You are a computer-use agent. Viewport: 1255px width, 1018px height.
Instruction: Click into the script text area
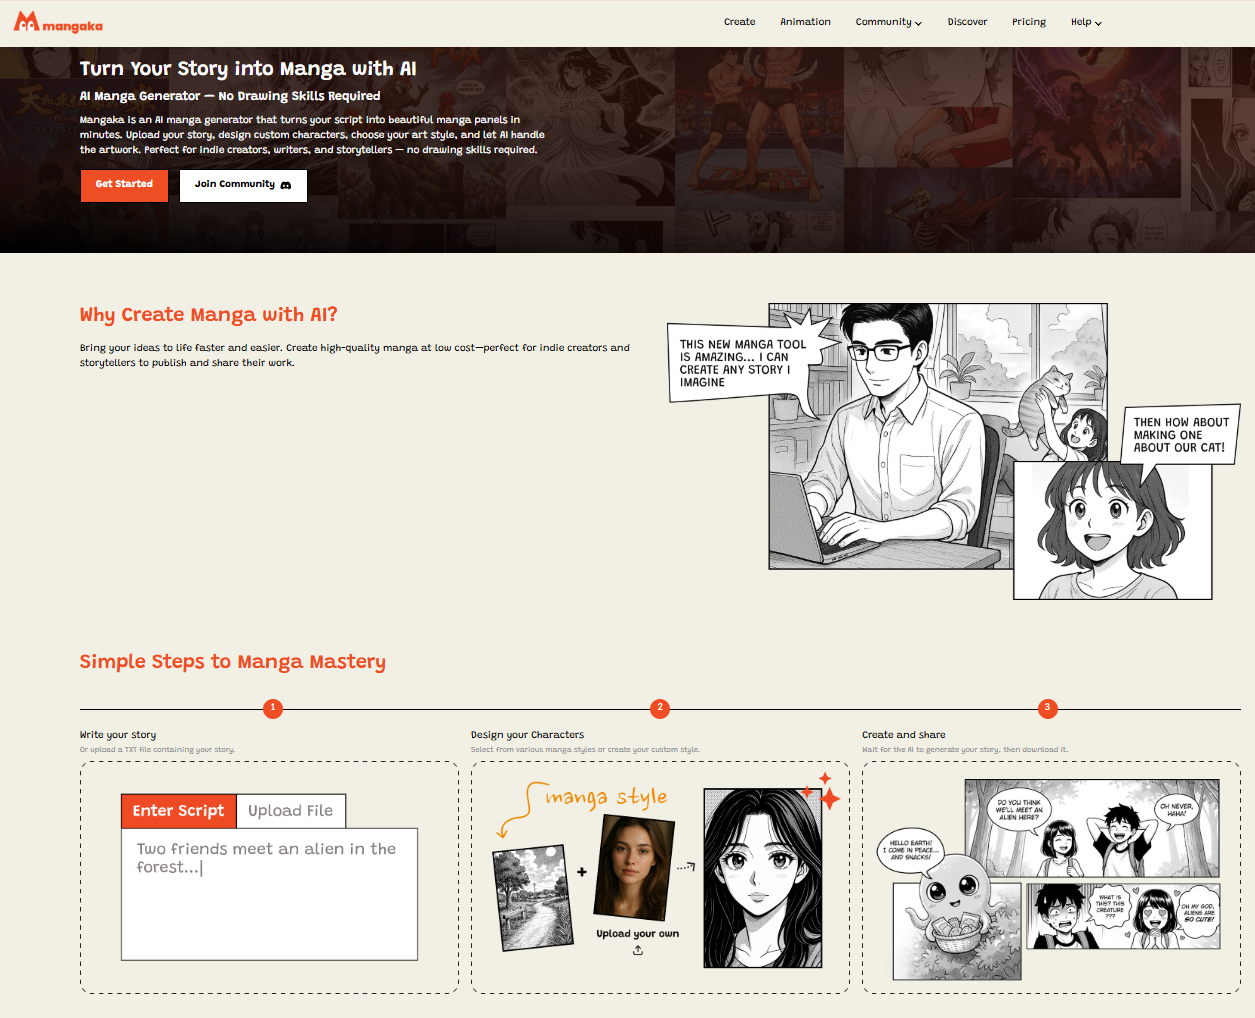tap(269, 894)
